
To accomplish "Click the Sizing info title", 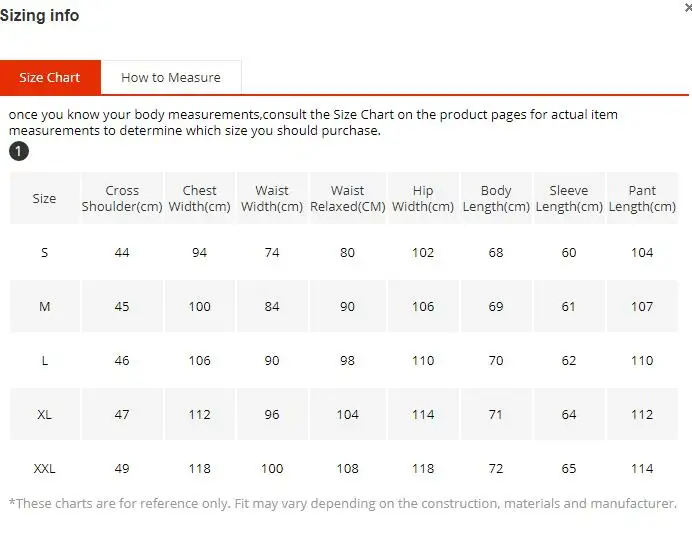I will (x=40, y=15).
